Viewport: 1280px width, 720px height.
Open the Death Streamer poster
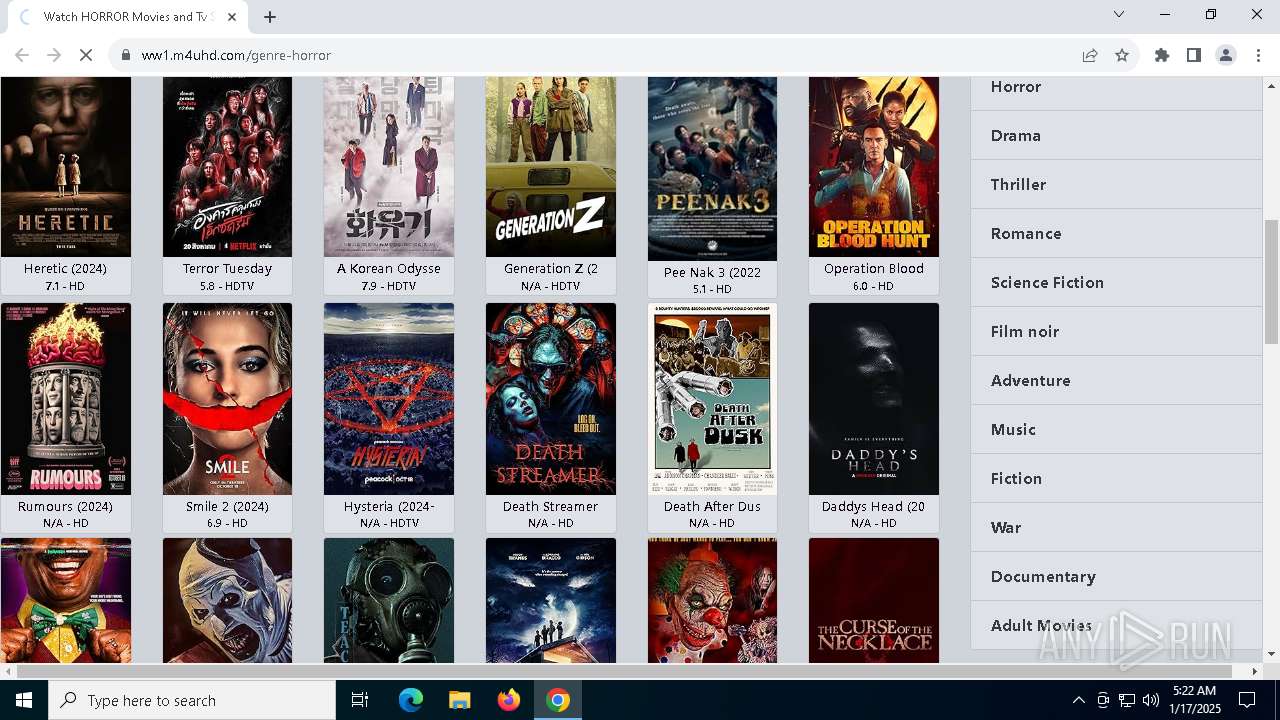click(x=551, y=399)
